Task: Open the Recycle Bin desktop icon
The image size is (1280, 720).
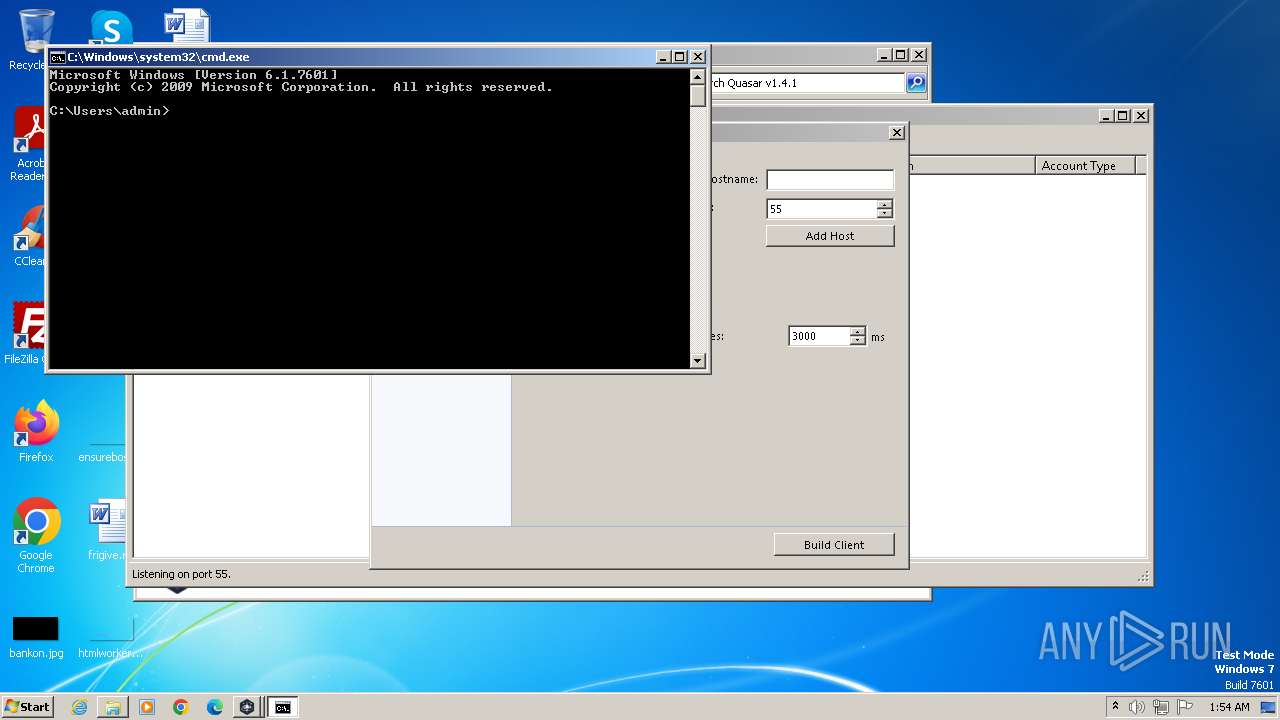Action: 36,30
